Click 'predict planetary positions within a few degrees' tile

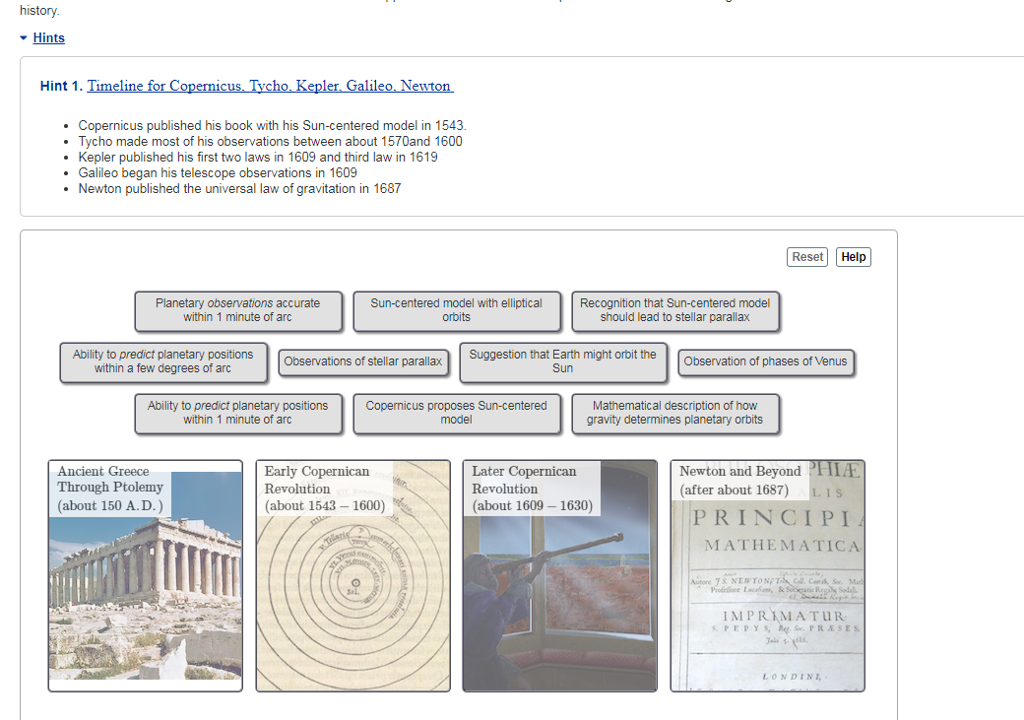[163, 361]
